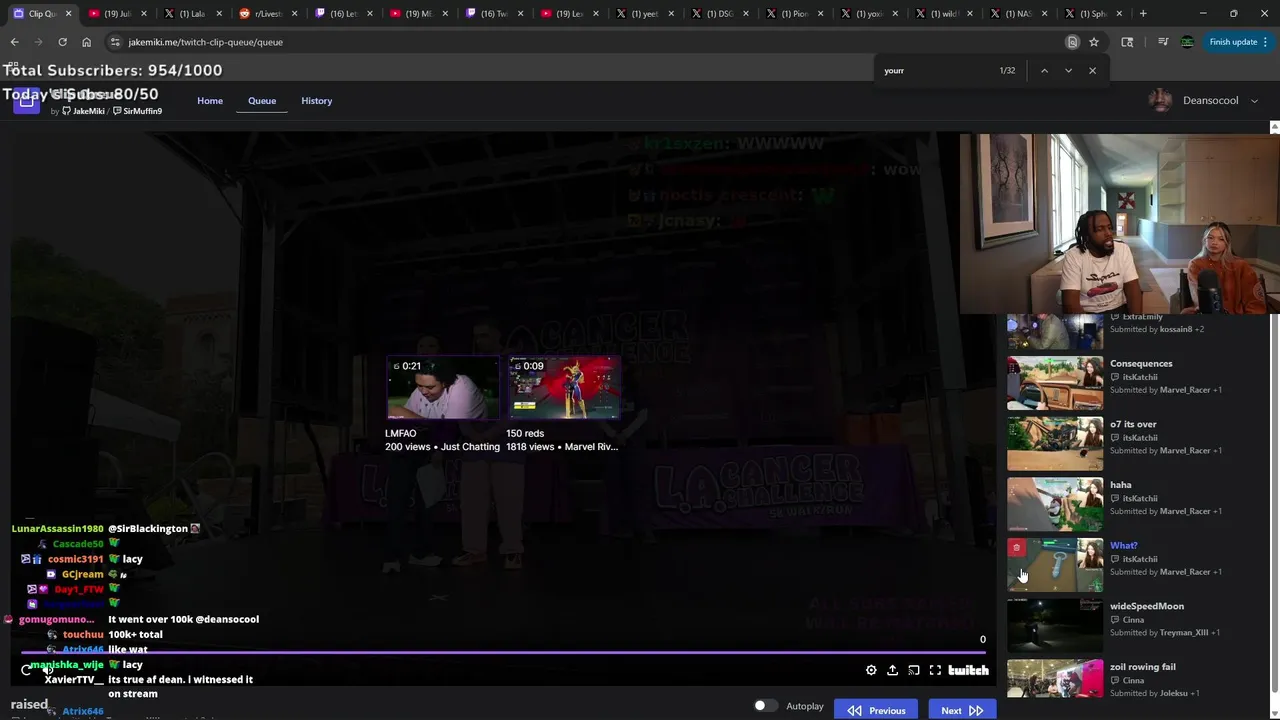
Task: Click the browser reload icon
Action: (x=62, y=42)
